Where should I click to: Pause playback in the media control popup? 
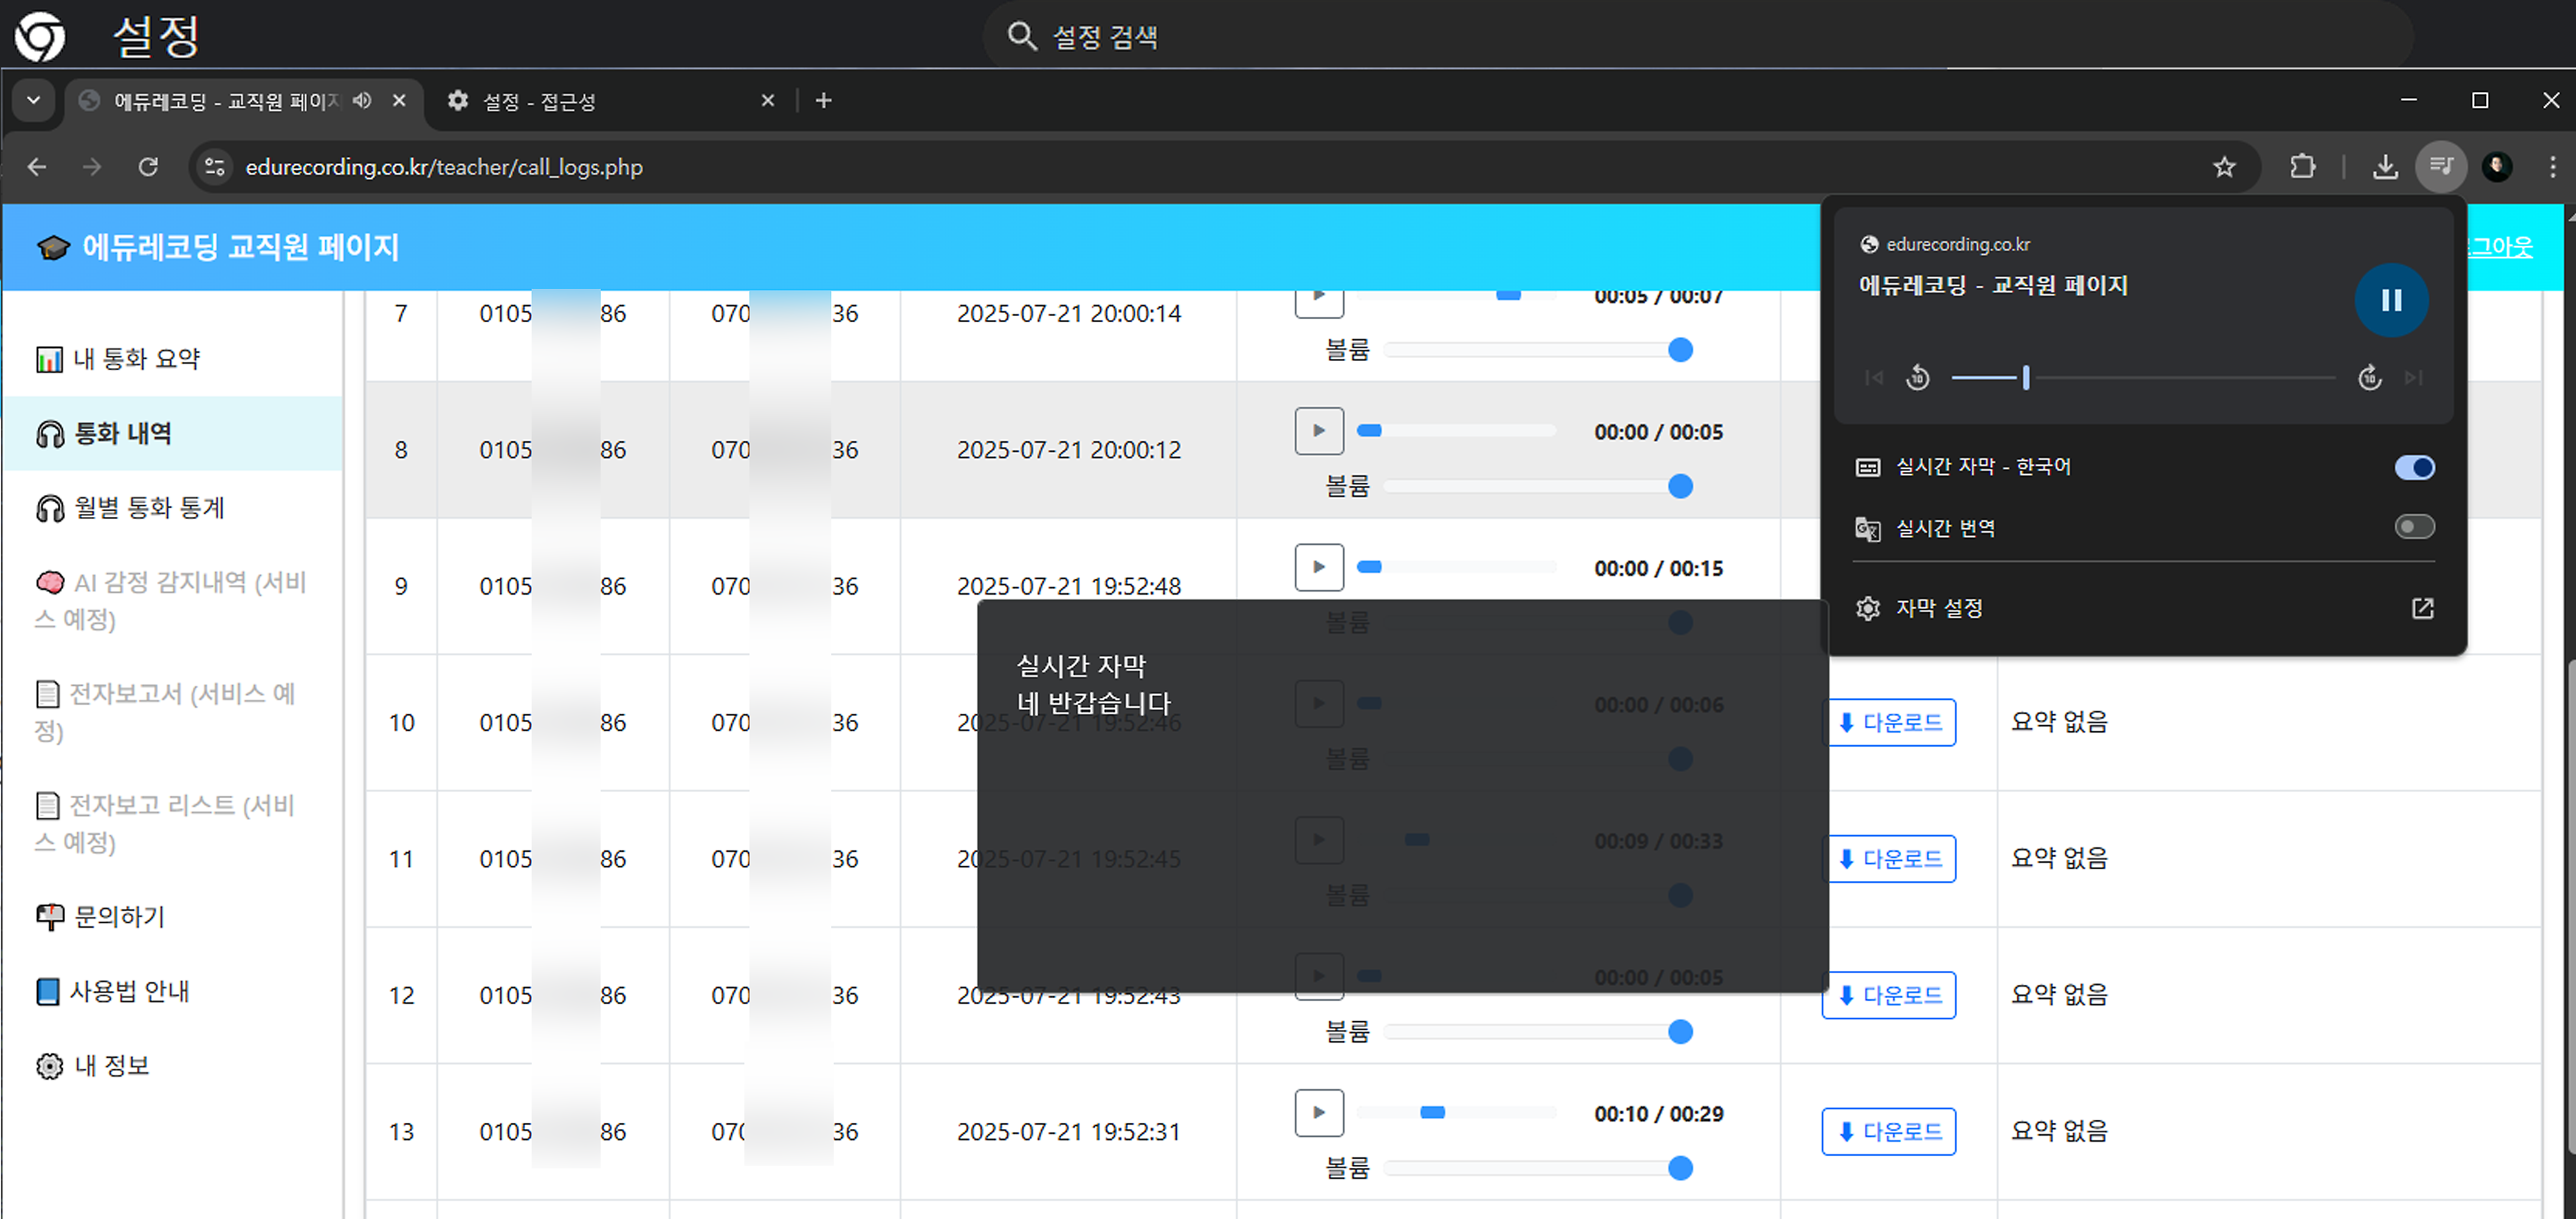pos(2392,300)
